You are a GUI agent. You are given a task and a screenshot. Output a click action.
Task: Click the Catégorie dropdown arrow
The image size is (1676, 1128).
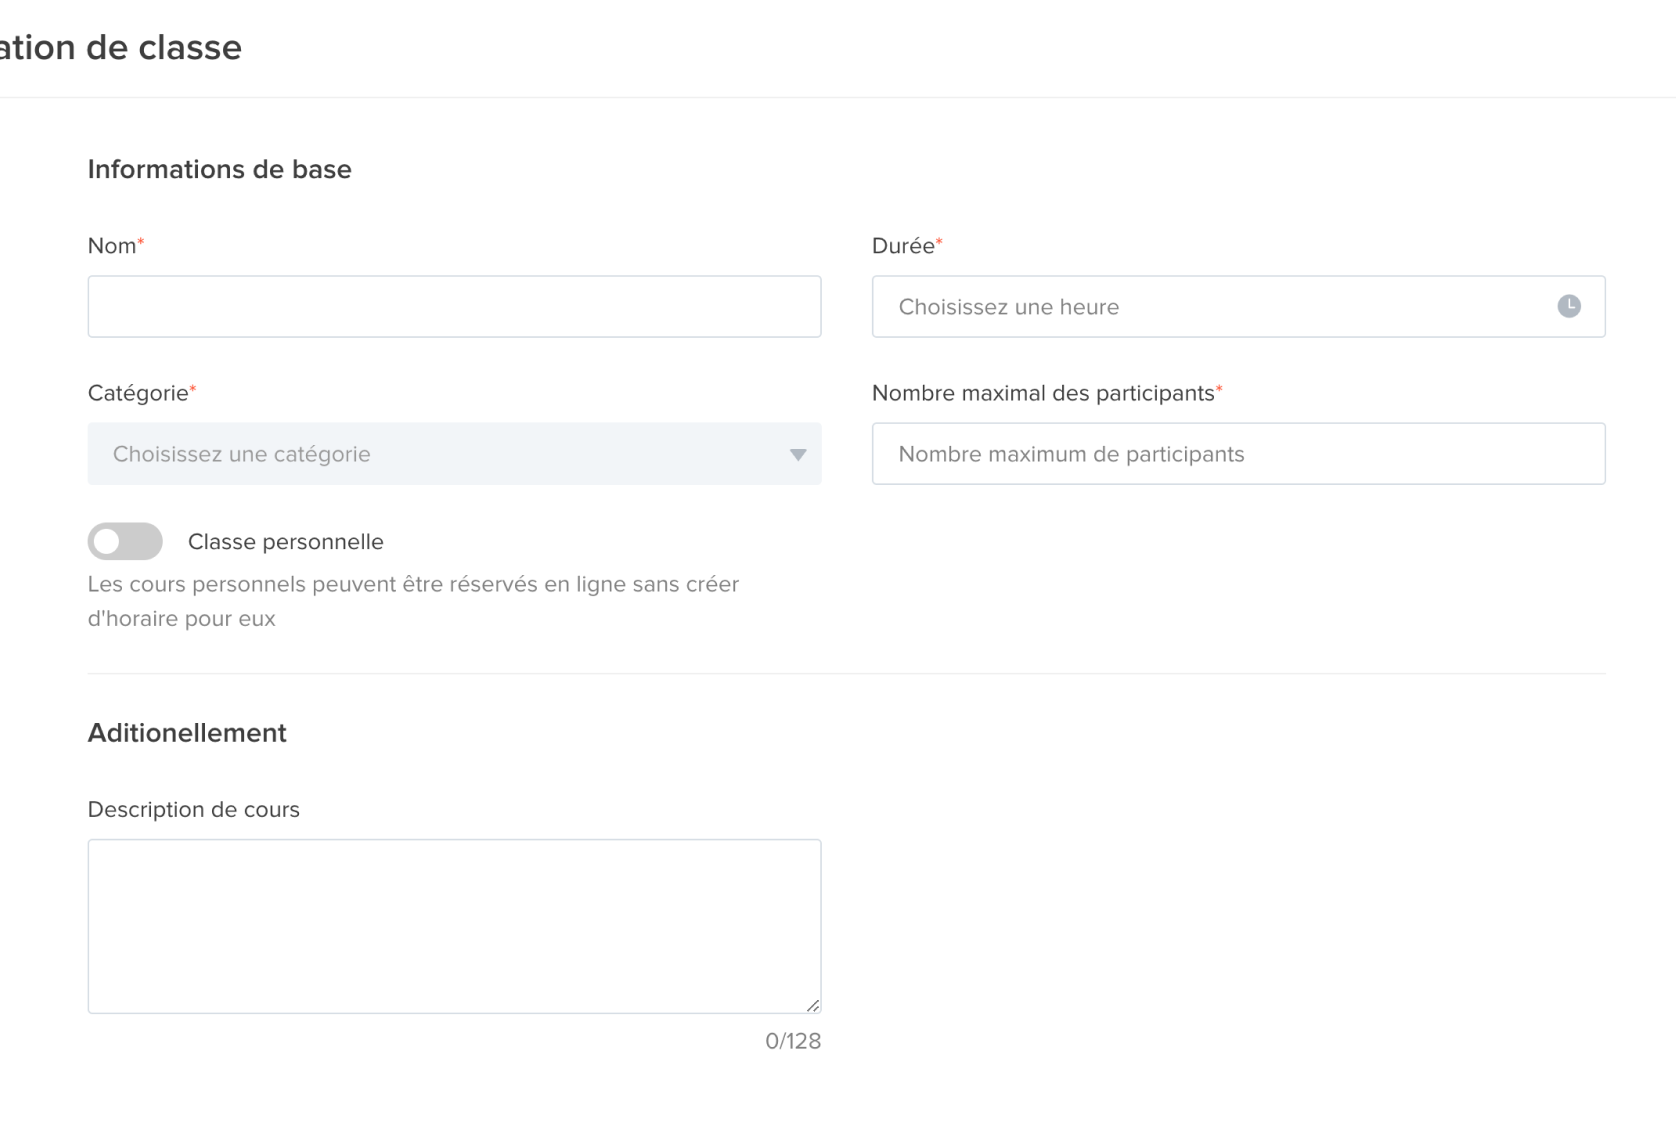click(797, 455)
